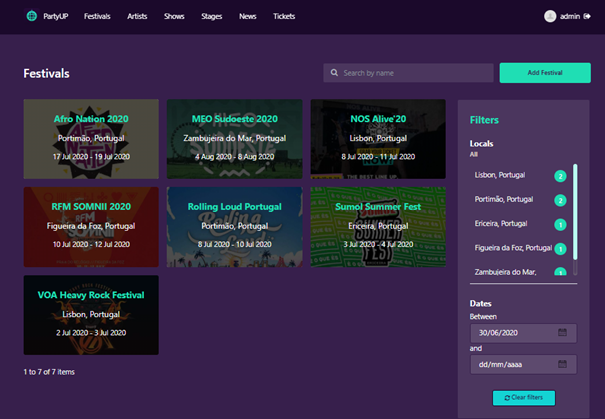Open the RFM SOMNII 2020 festival card
605x419 pixels.
(91, 227)
